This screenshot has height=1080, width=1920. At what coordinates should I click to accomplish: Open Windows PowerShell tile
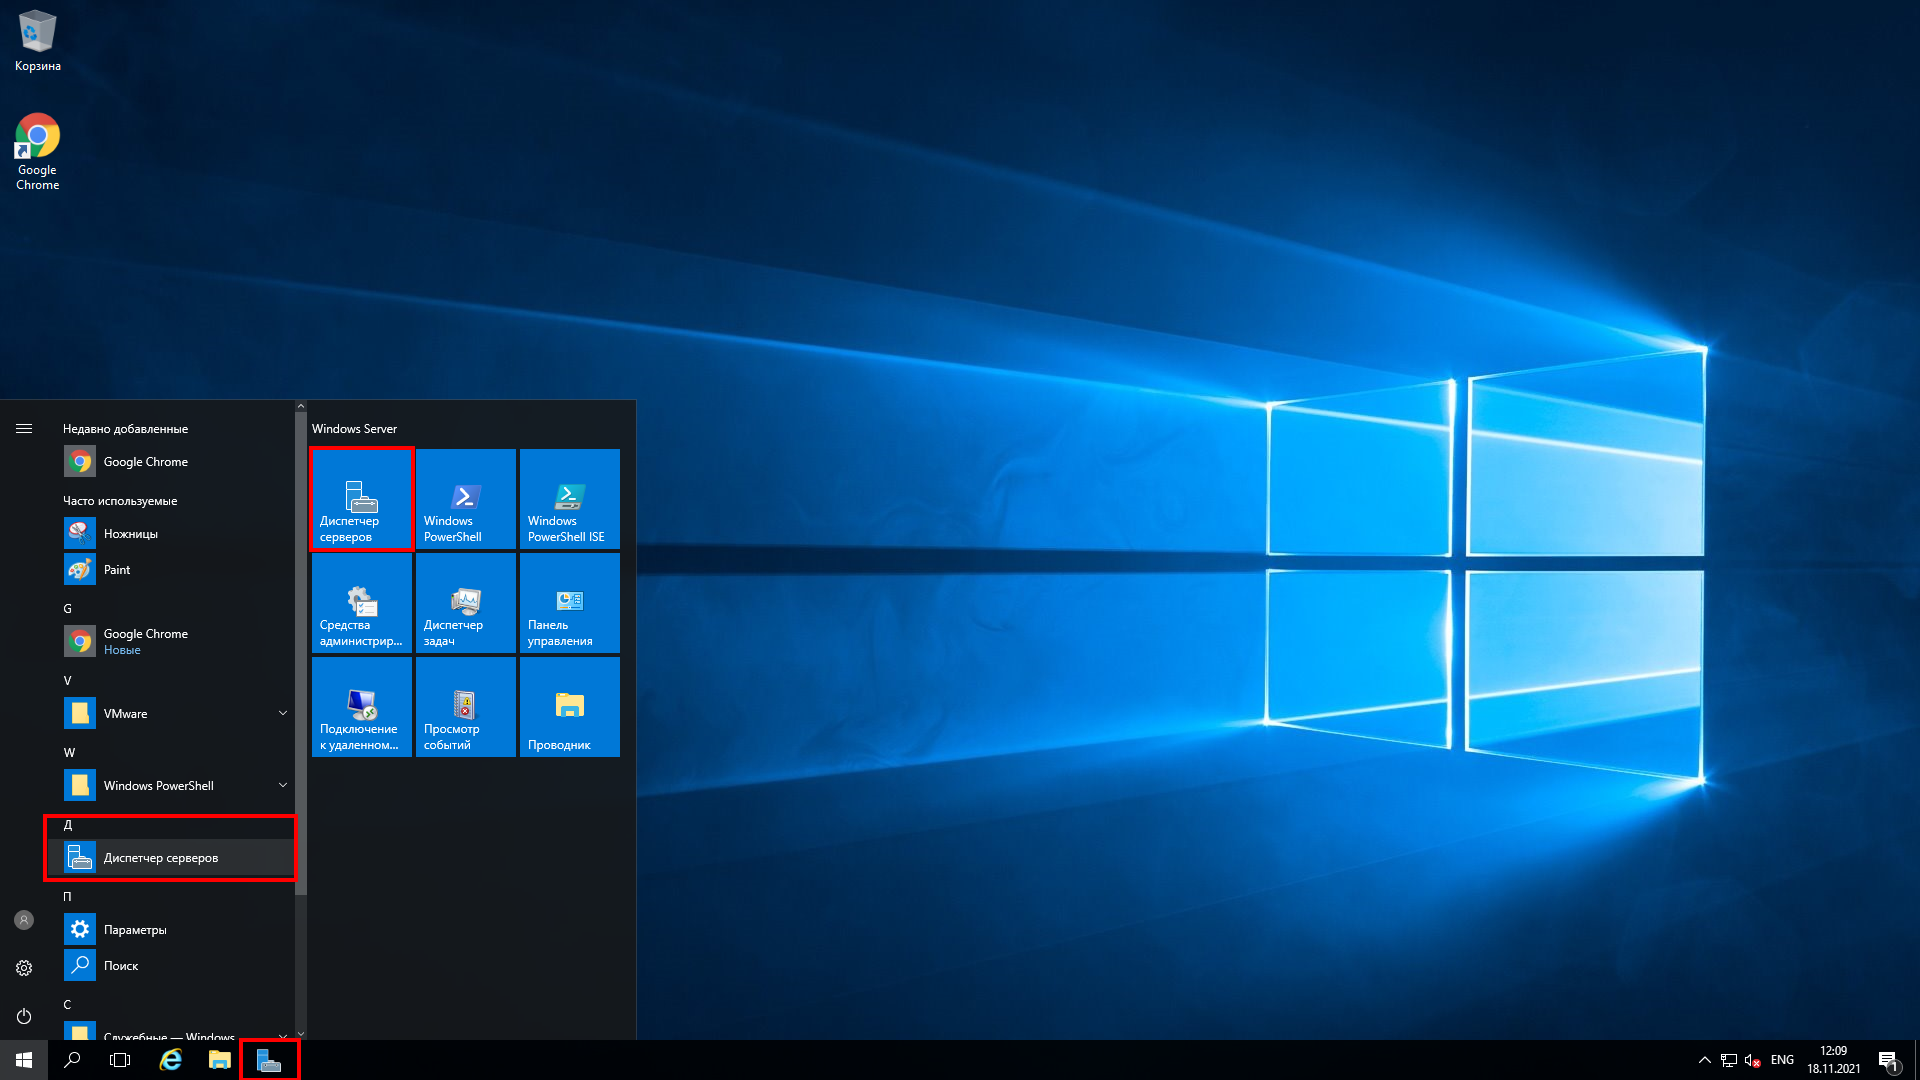(464, 501)
